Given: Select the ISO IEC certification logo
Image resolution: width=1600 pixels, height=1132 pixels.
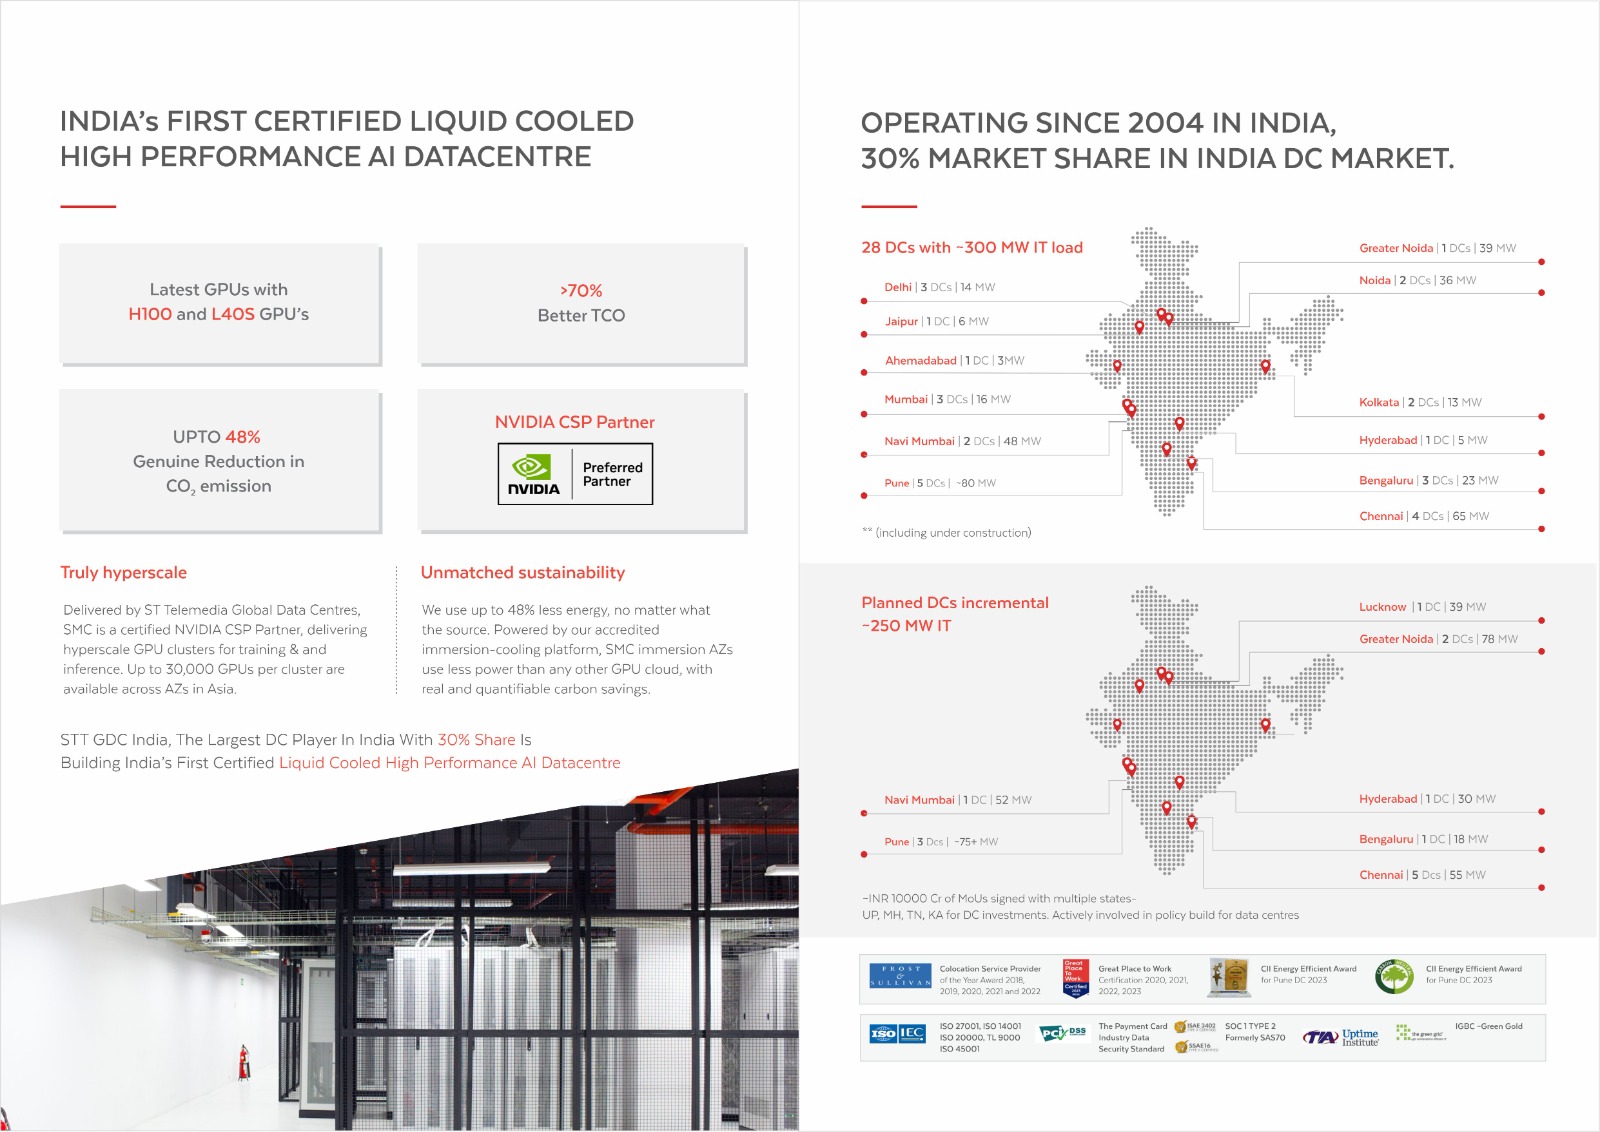Looking at the screenshot, I should click(897, 1034).
